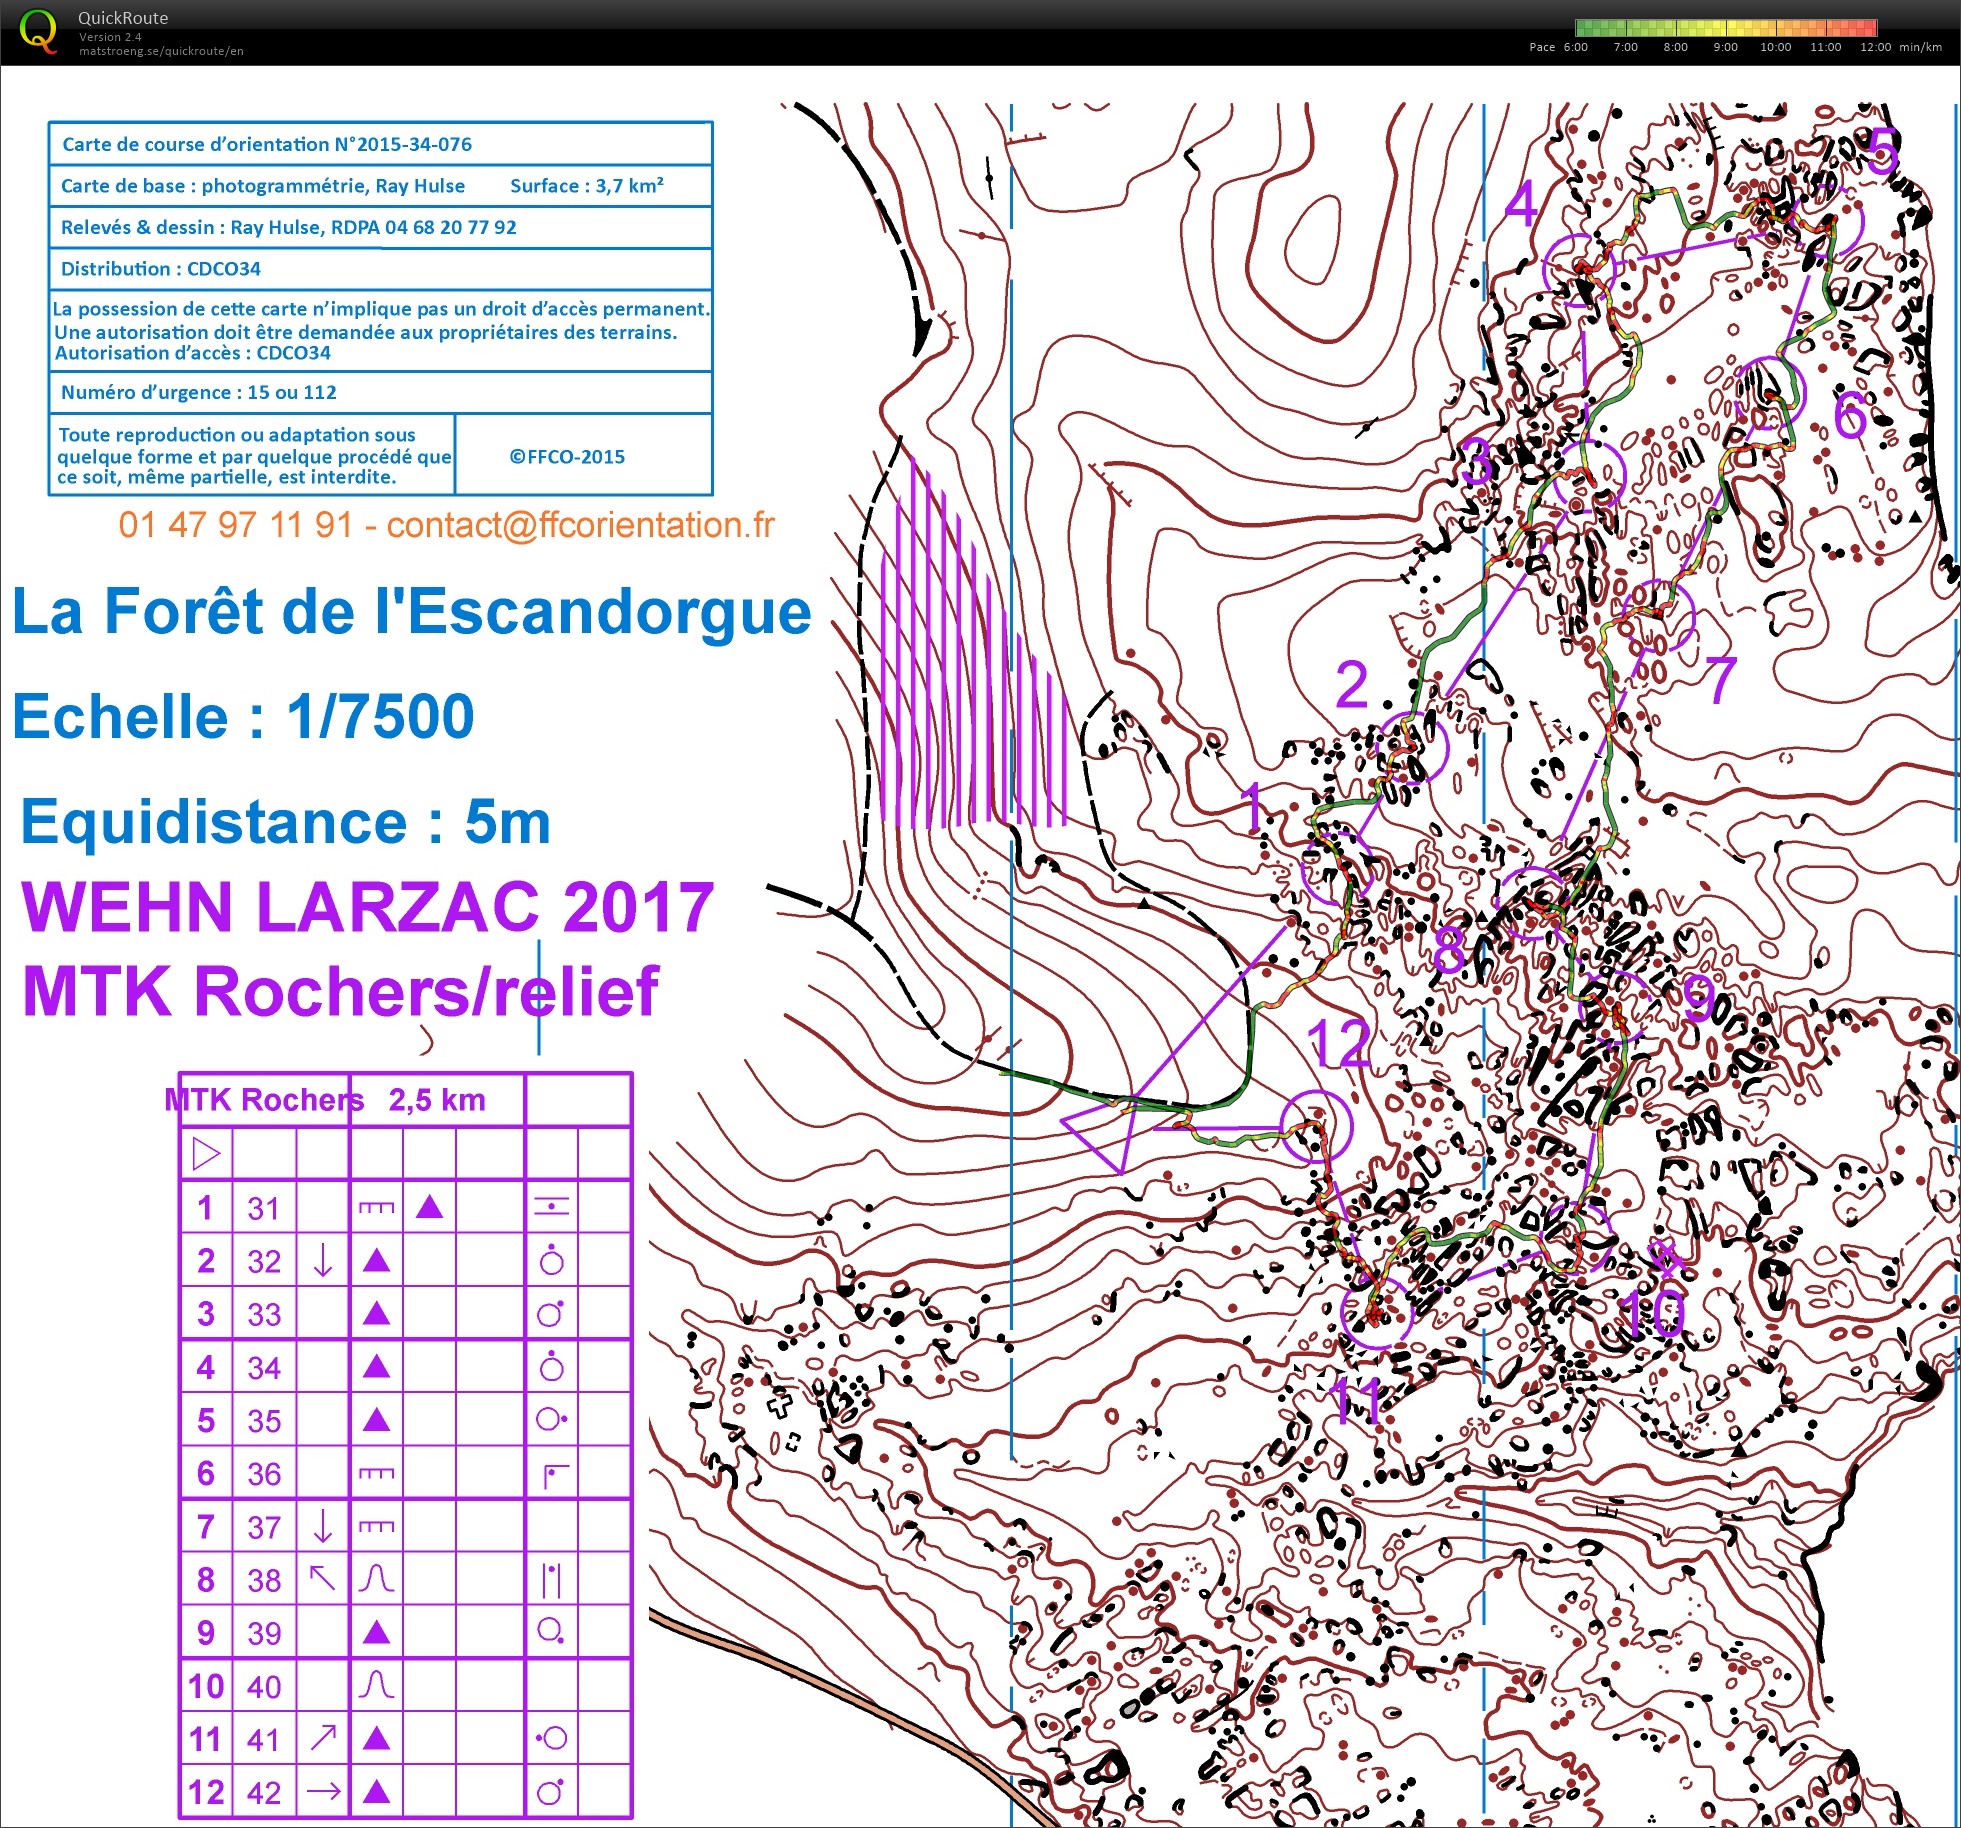1961x1828 pixels.
Task: Click the Equidistance : 5m text
Action: [x=286, y=822]
